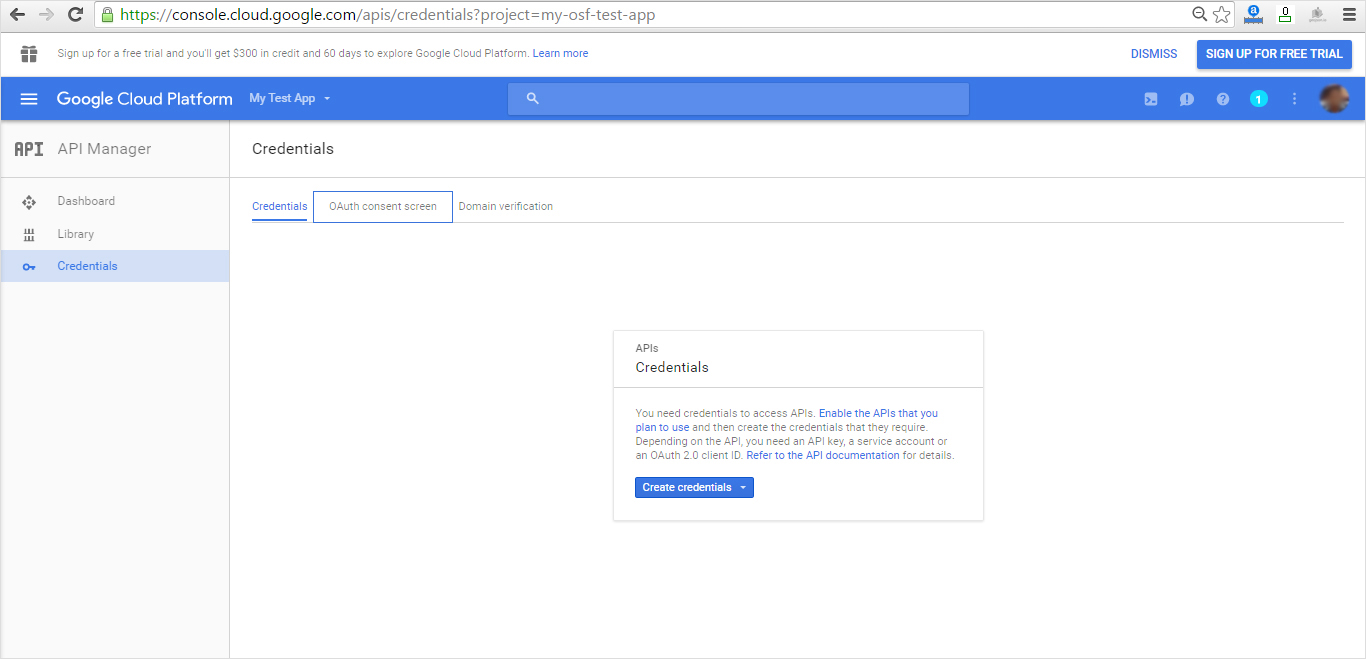Click the Dashboard icon in the sidebar
1366x659 pixels.
click(x=29, y=202)
